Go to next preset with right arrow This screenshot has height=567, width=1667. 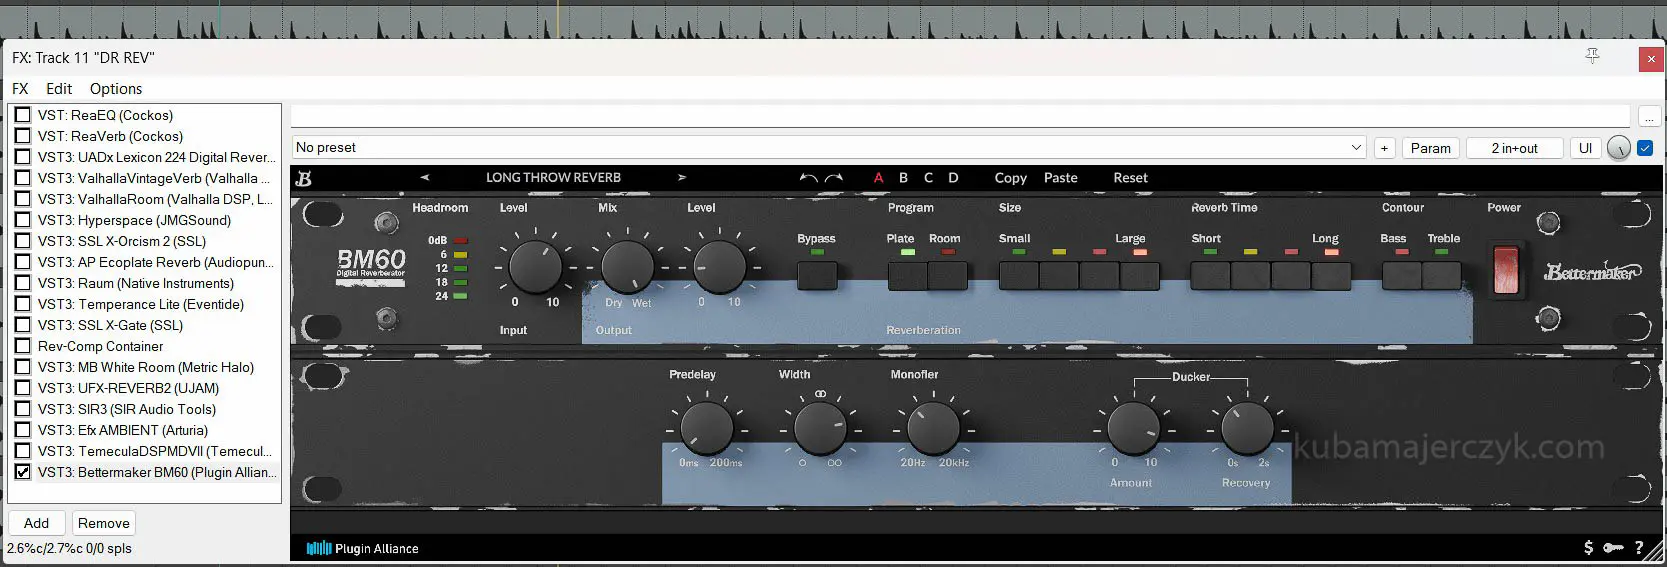[x=682, y=178]
